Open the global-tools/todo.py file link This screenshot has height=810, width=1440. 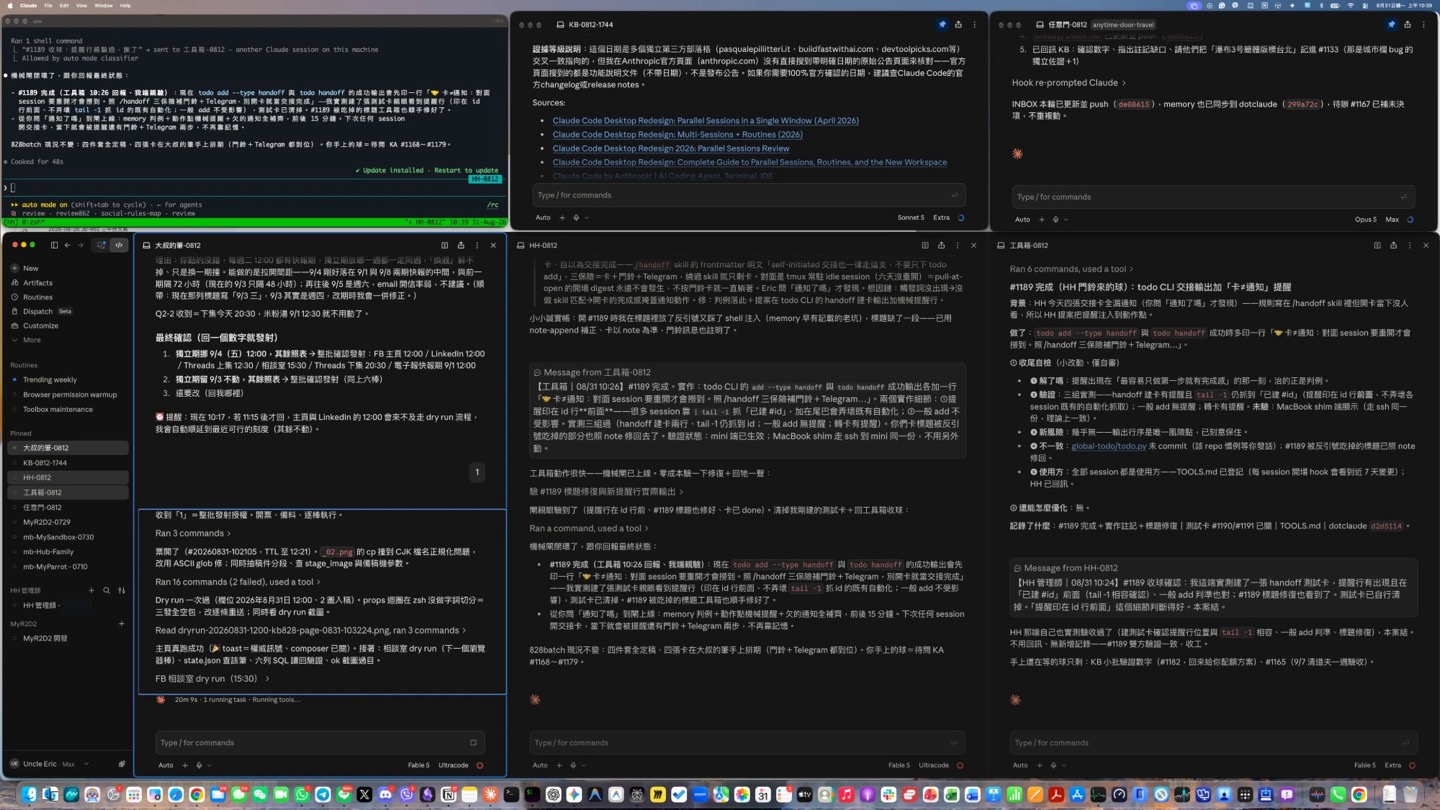coord(1108,447)
